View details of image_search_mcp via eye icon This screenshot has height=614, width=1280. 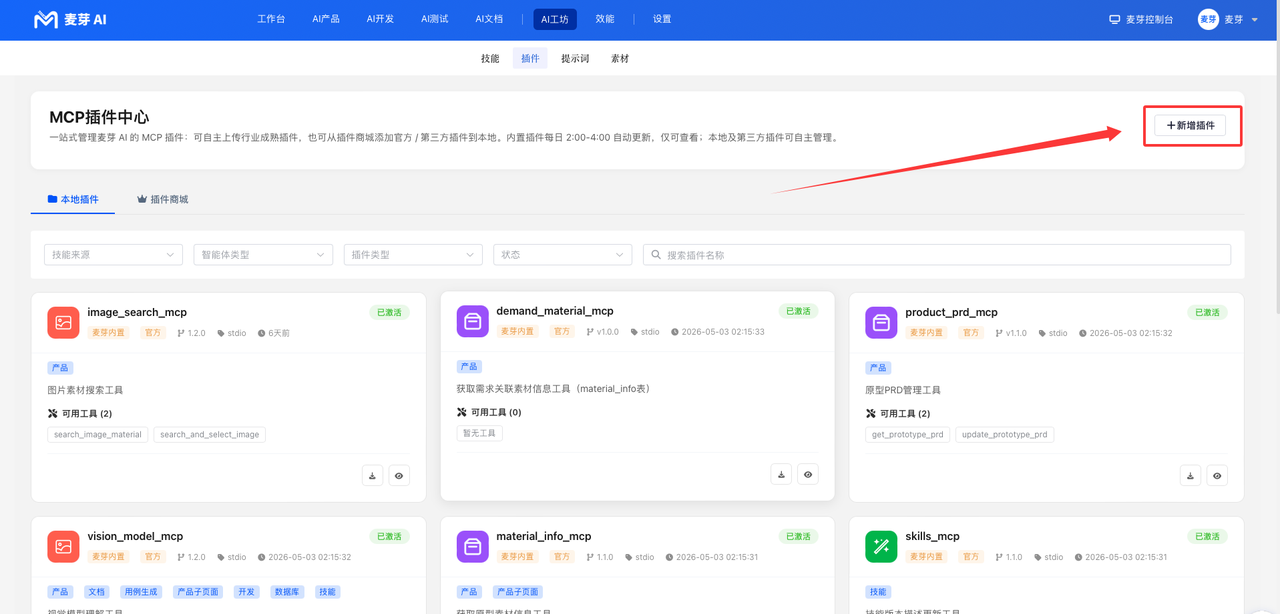click(x=399, y=475)
